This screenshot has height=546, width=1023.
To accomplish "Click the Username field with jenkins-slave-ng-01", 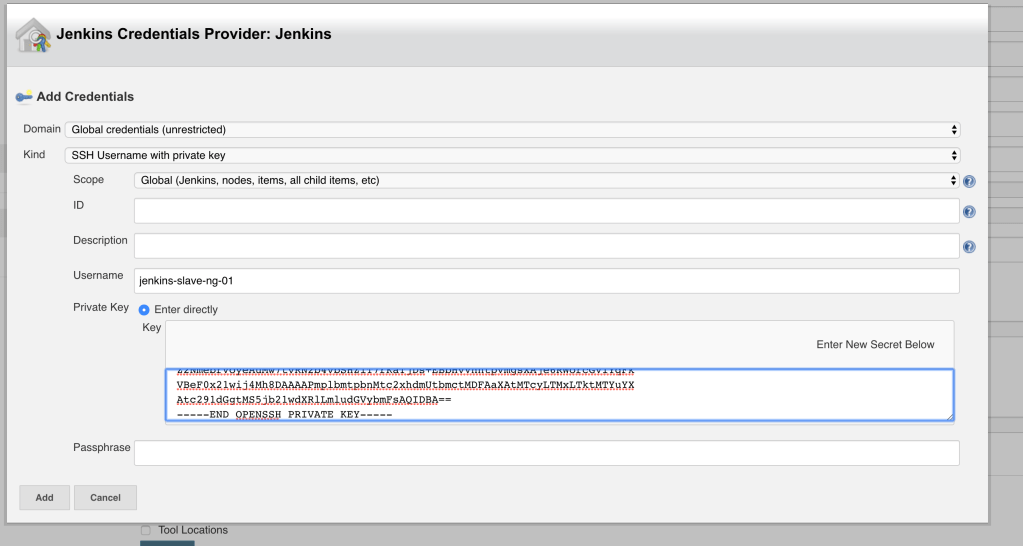I will point(547,281).
